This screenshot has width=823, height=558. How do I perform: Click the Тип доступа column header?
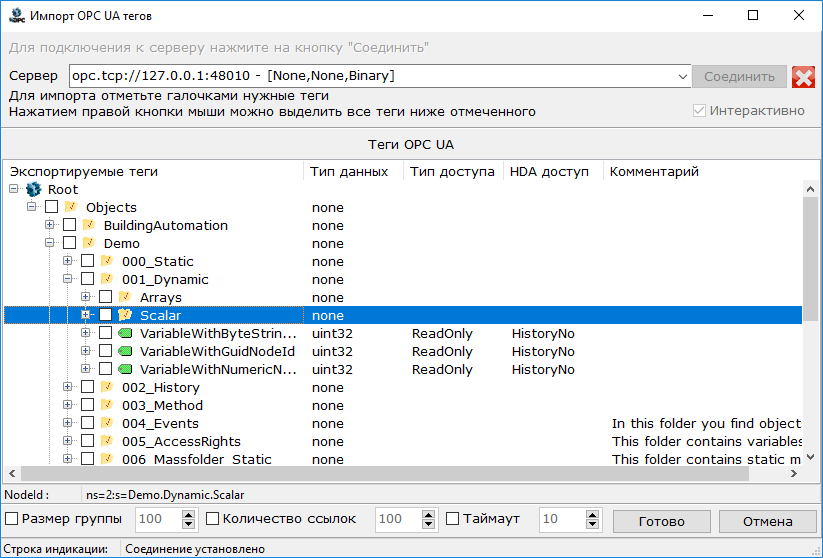(x=453, y=172)
